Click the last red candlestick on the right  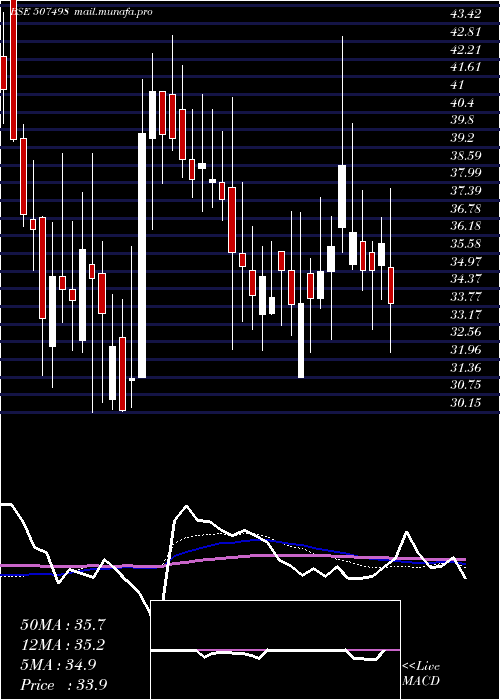(391, 286)
